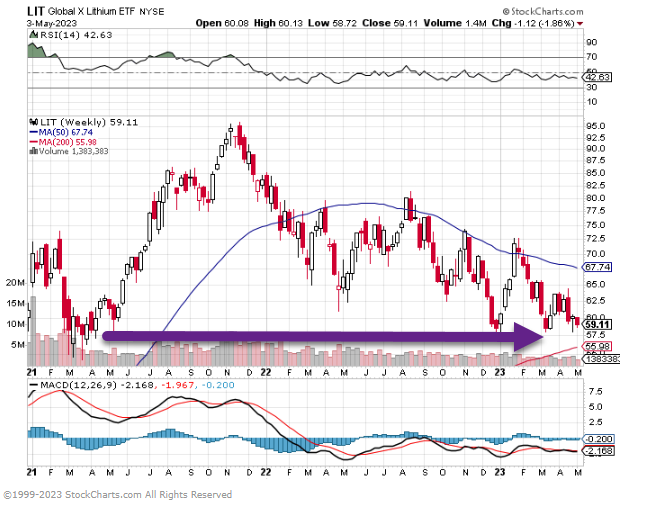Click the 95.0 price axis label
Screen dimensions: 652x509
(595, 126)
